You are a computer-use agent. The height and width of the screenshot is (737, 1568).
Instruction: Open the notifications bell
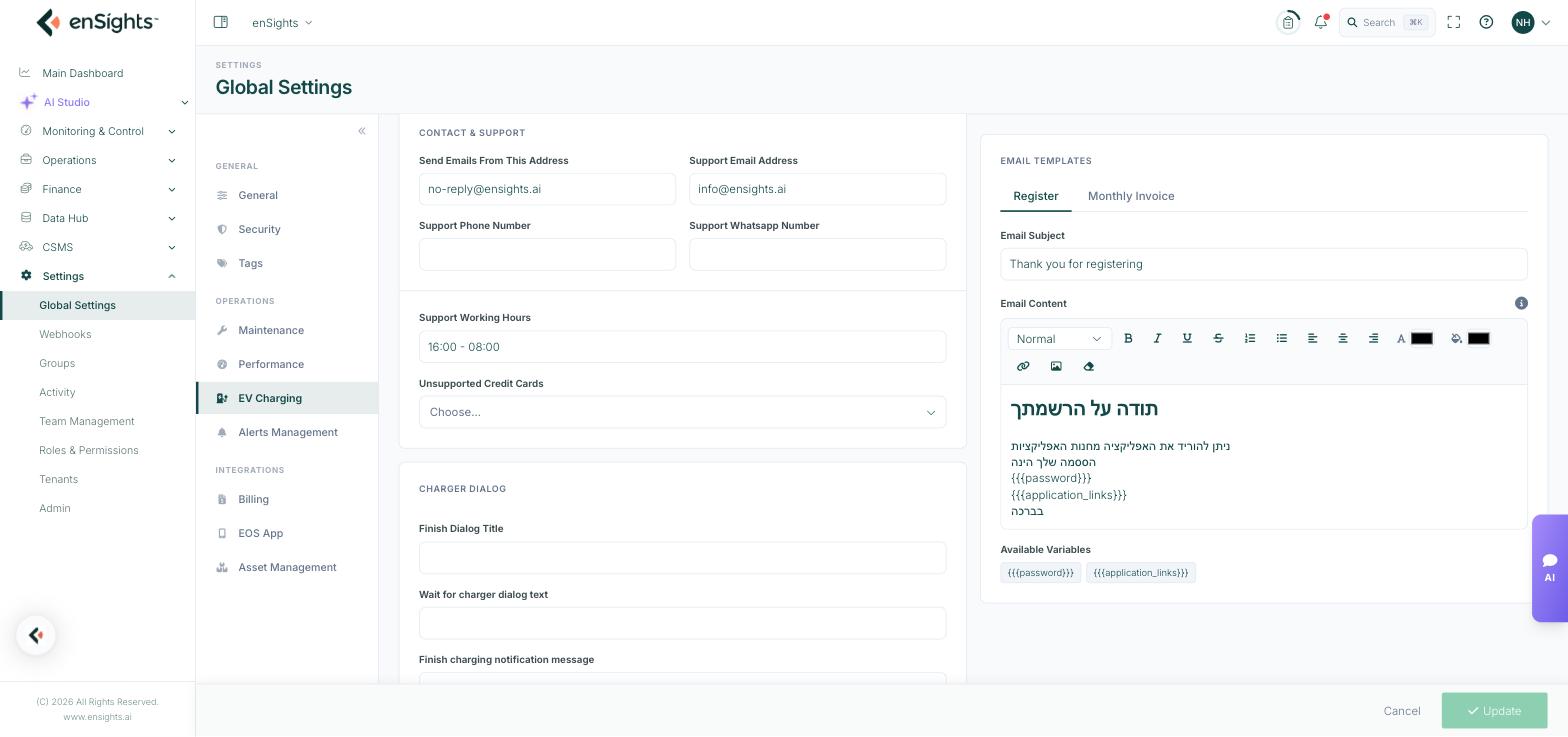point(1321,22)
